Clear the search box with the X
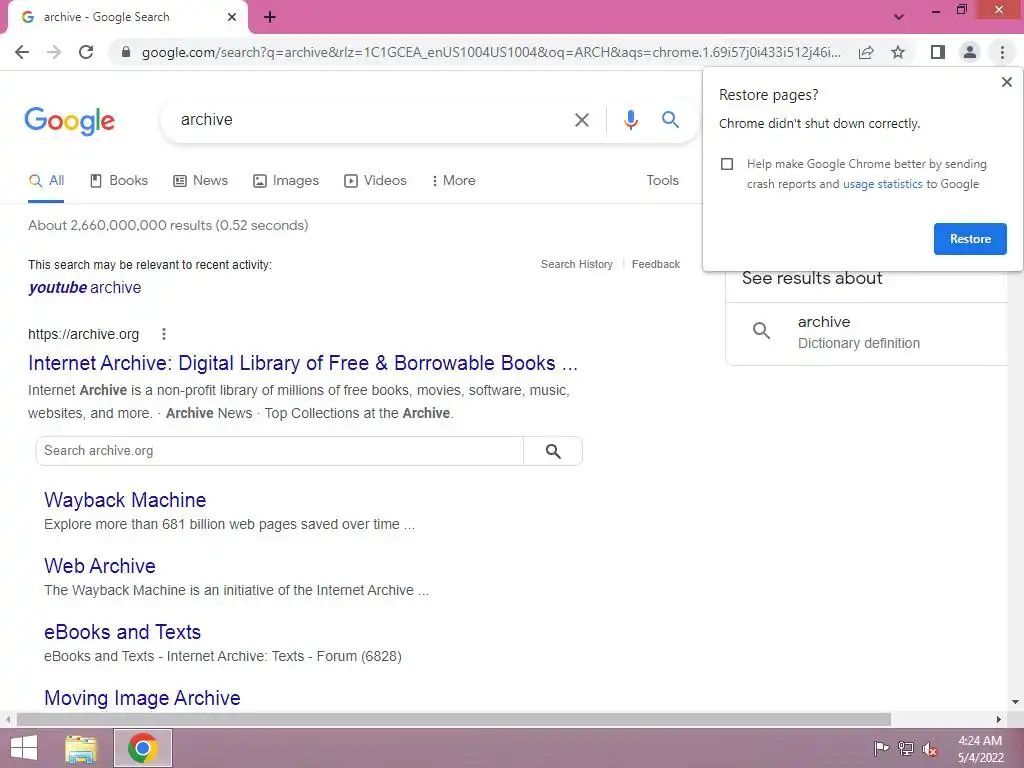 point(581,120)
